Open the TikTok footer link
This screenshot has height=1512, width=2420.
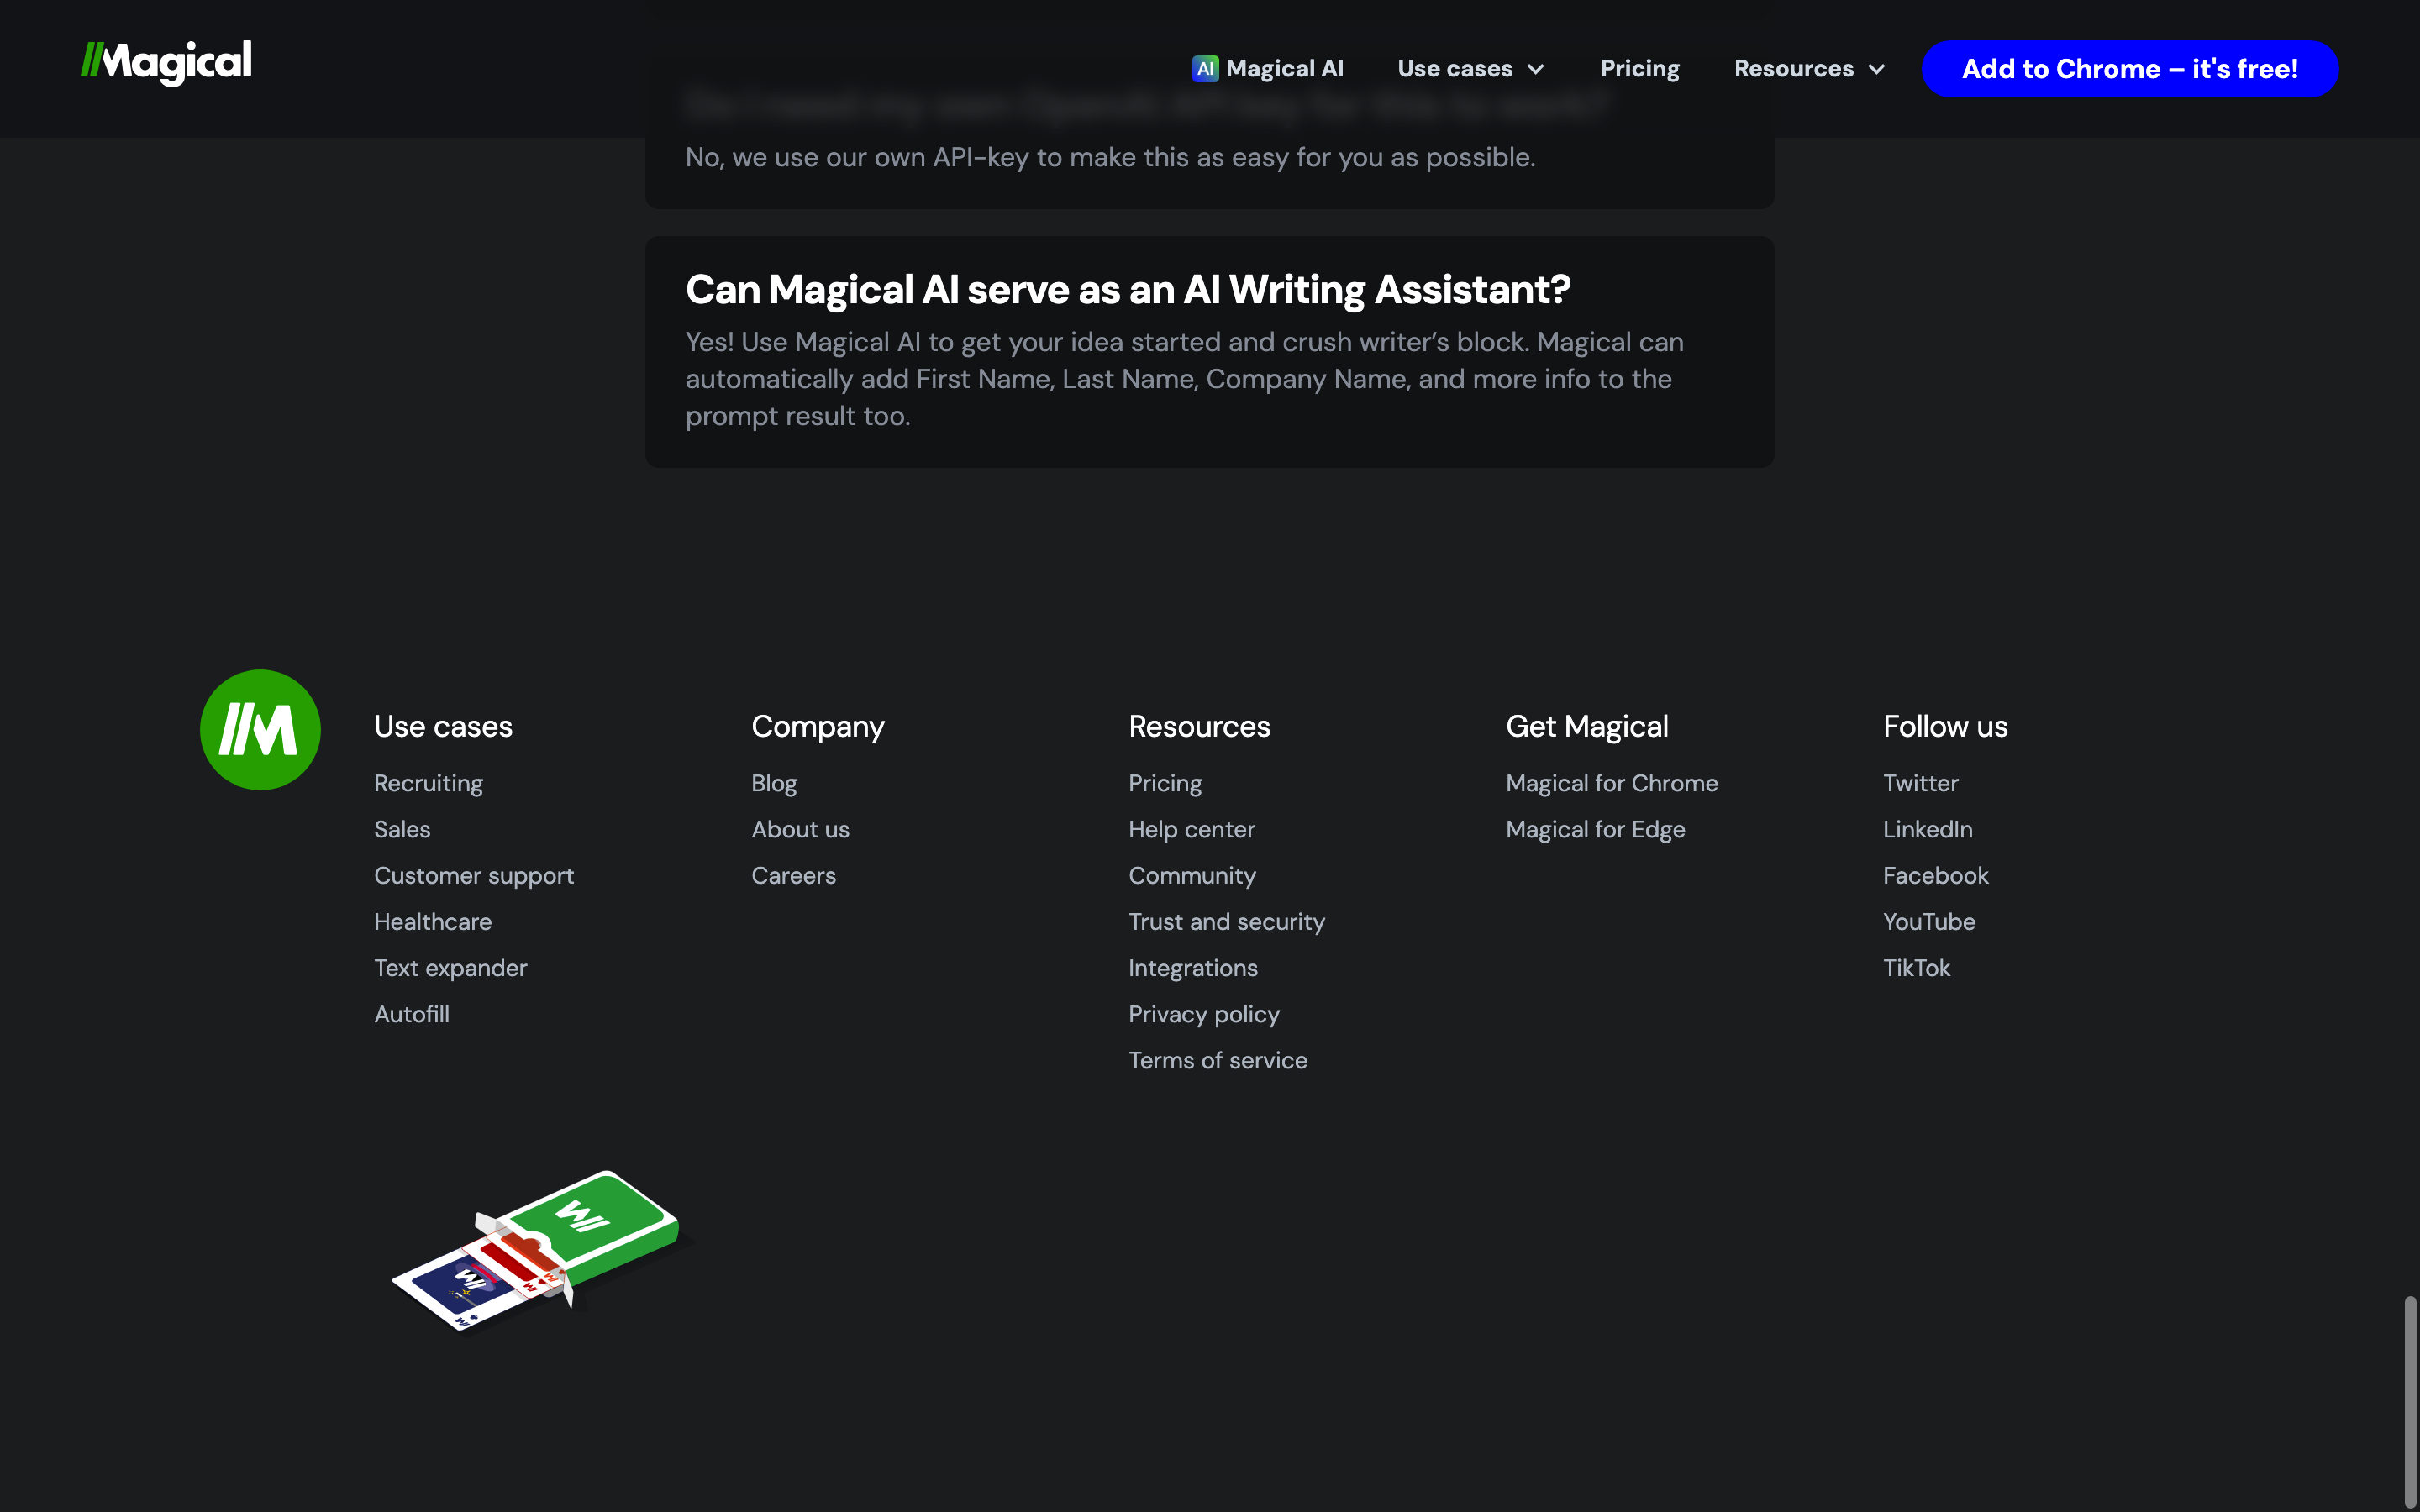(x=1916, y=968)
